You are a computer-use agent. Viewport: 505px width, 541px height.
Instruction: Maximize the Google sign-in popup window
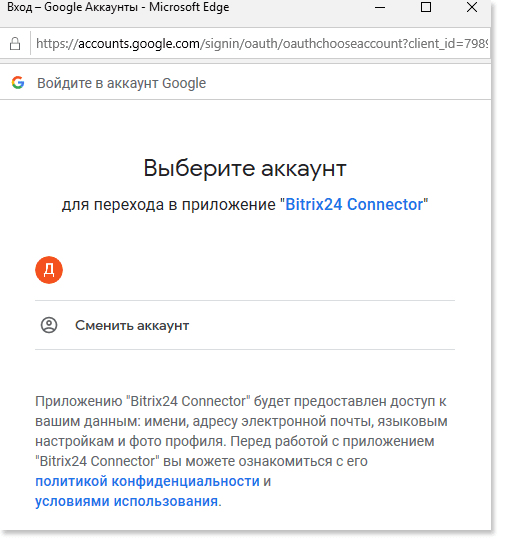pos(426,7)
